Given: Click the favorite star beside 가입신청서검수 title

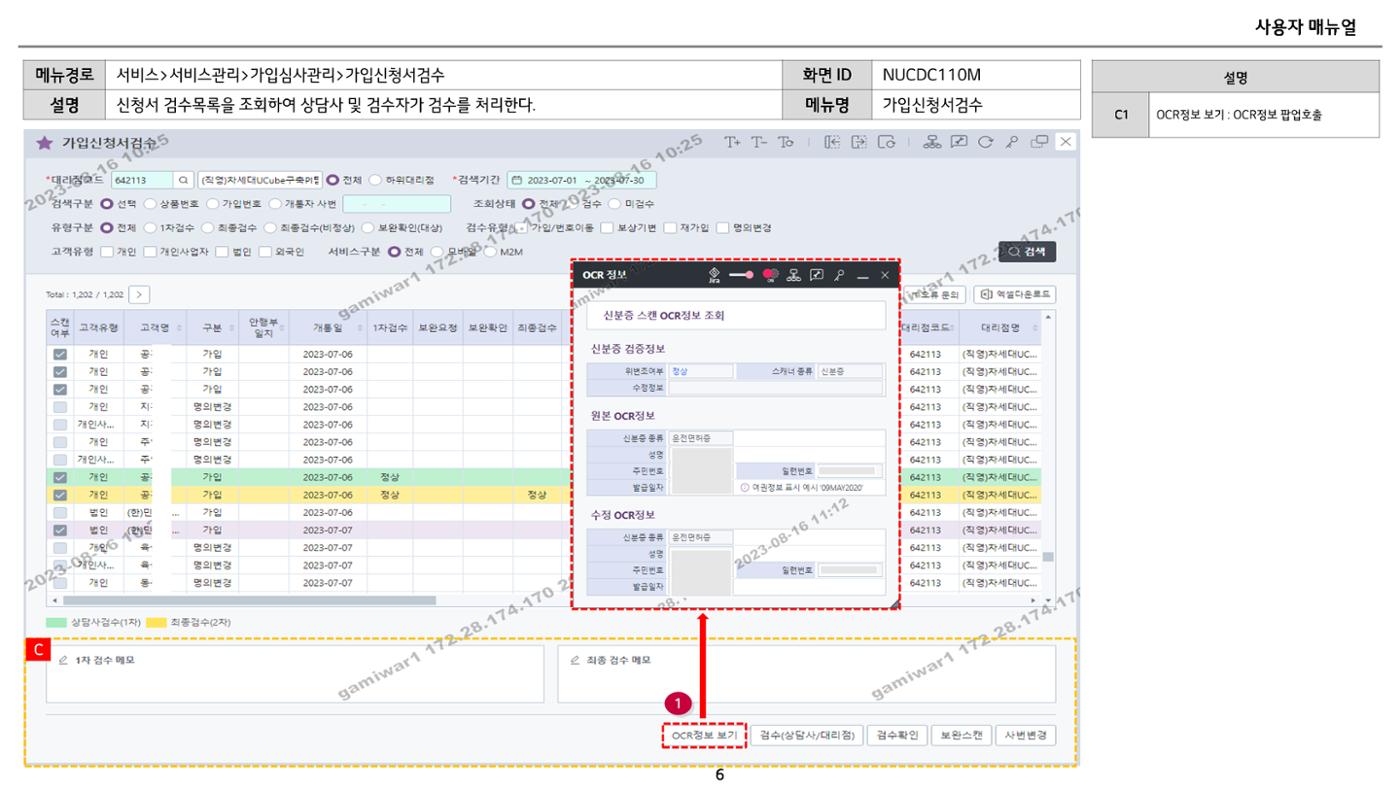Looking at the screenshot, I should pos(43,143).
